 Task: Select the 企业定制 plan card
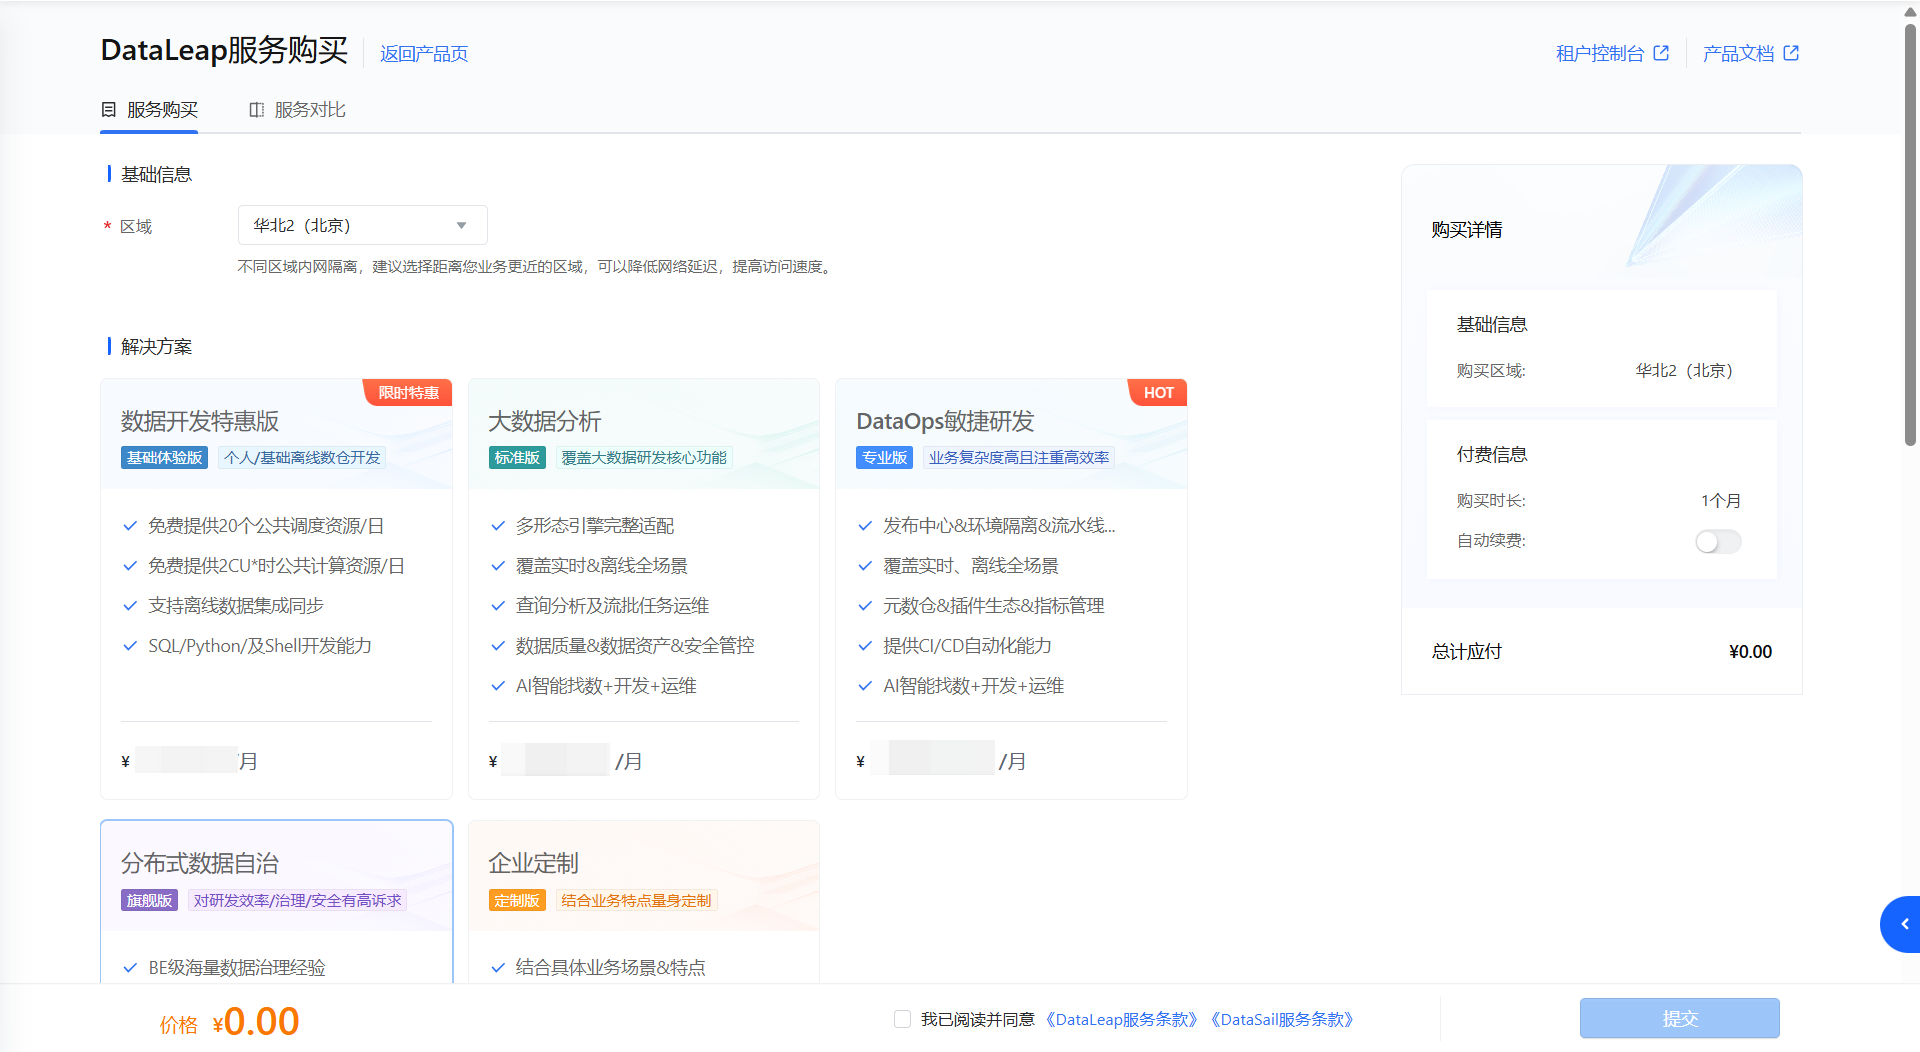click(644, 901)
